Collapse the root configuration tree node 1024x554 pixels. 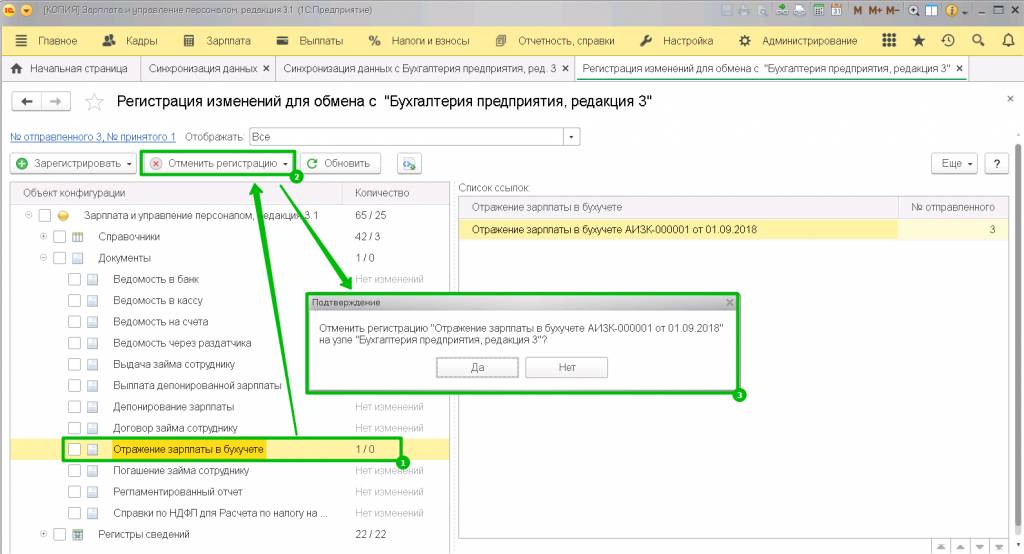(29, 214)
